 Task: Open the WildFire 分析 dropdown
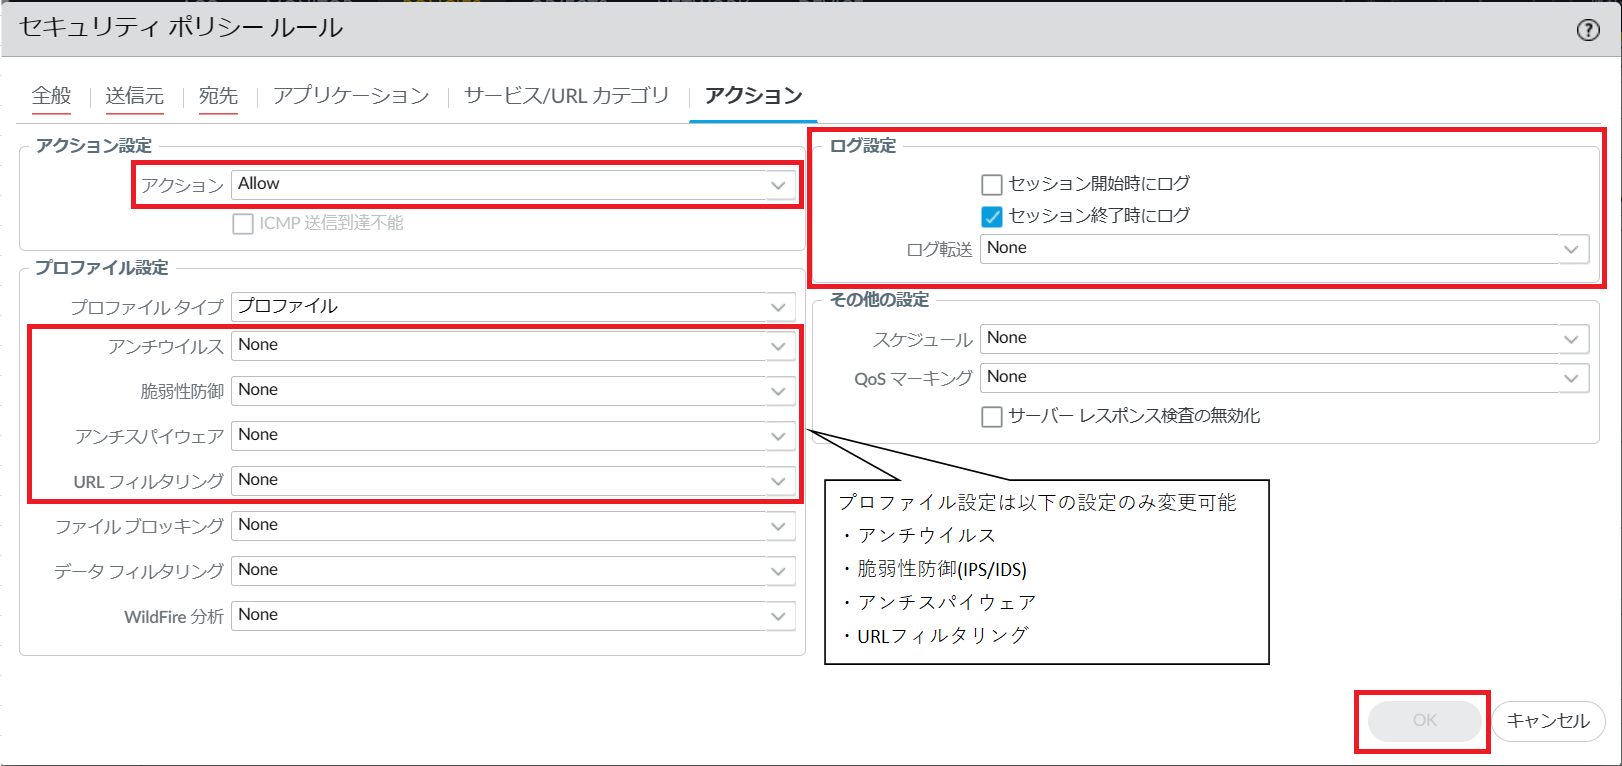coord(513,616)
